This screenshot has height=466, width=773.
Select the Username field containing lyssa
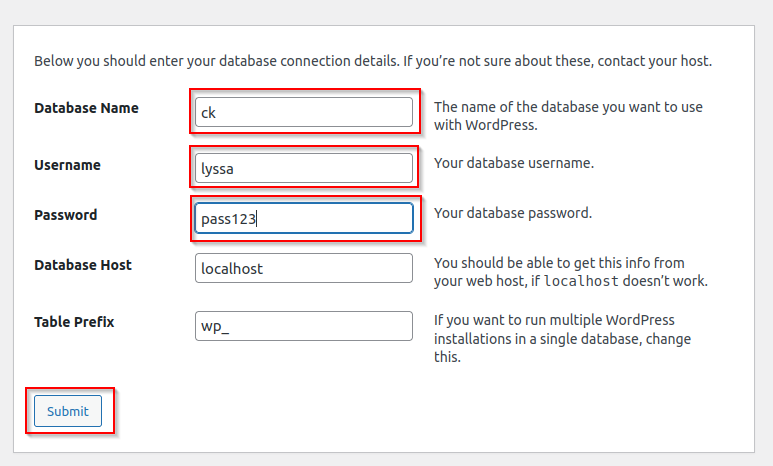pos(304,168)
